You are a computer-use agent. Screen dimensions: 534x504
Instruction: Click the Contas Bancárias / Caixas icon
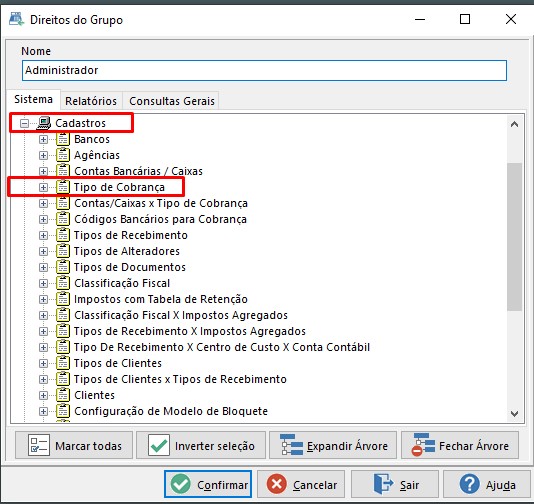click(63, 171)
